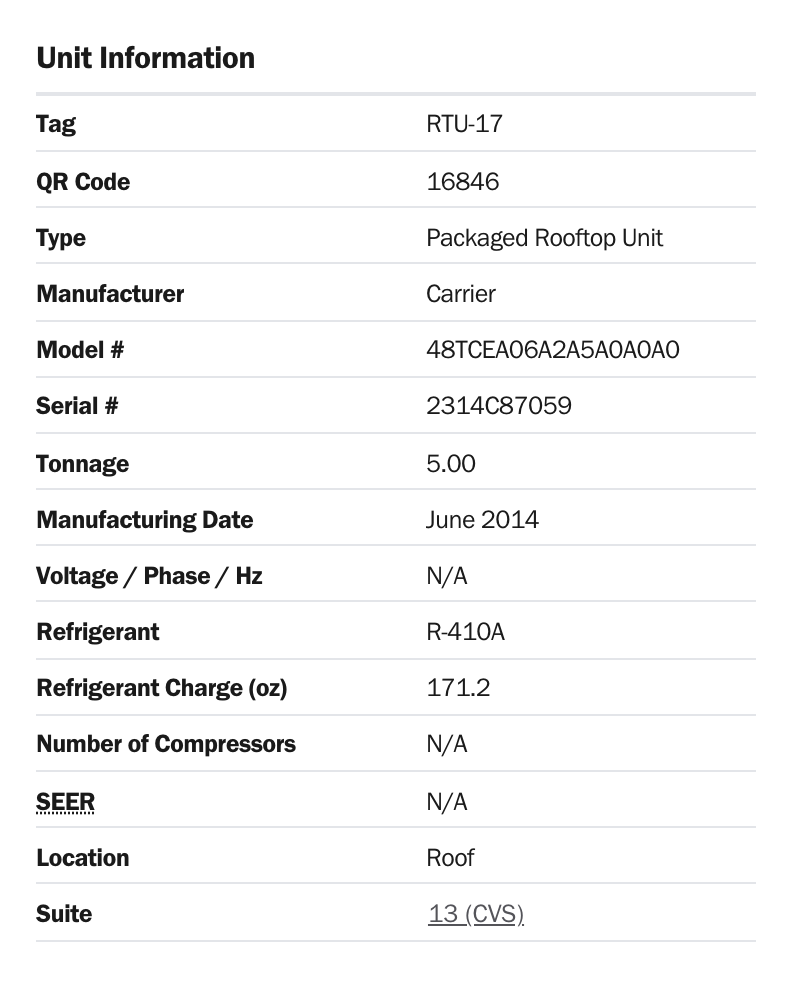Click the QR Code value 16846
Screen dimensions: 804x992
pos(462,182)
